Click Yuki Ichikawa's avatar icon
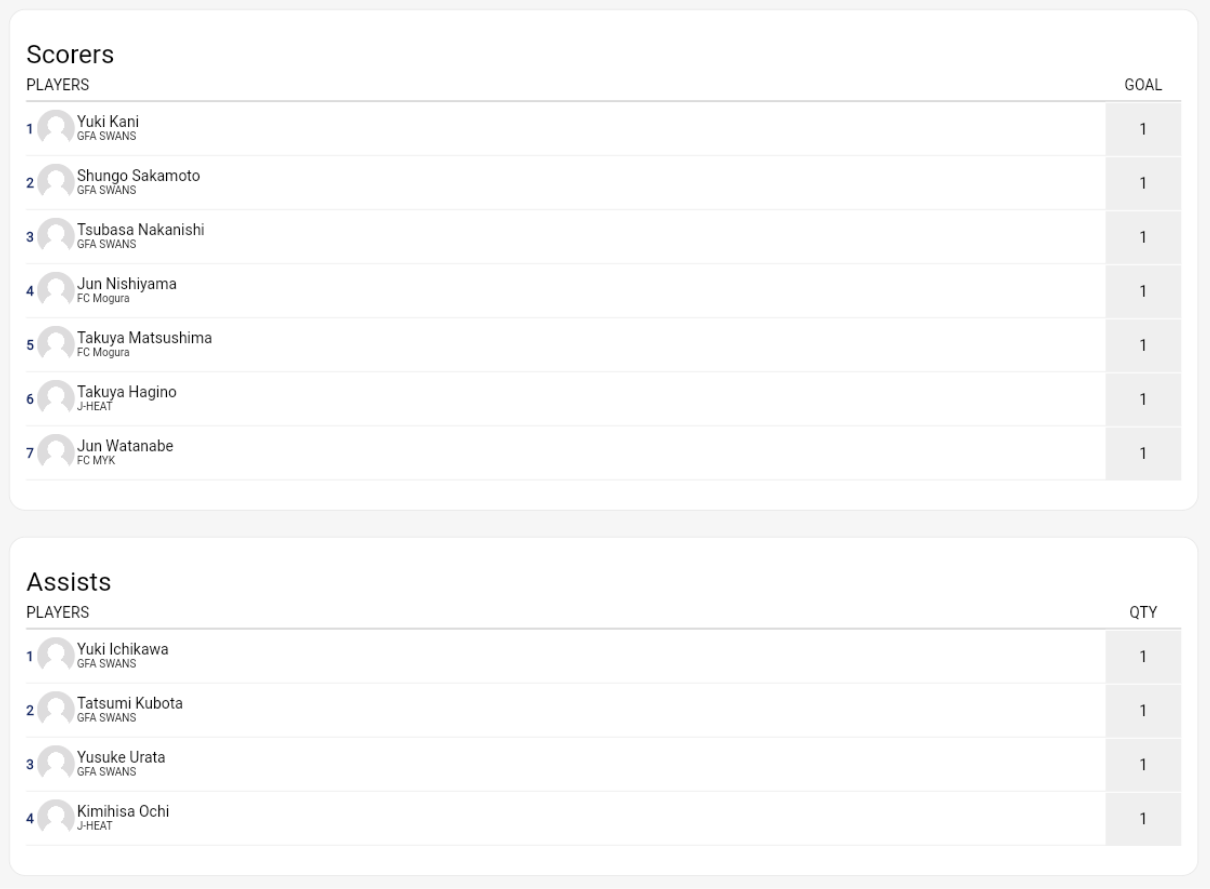 (x=56, y=656)
